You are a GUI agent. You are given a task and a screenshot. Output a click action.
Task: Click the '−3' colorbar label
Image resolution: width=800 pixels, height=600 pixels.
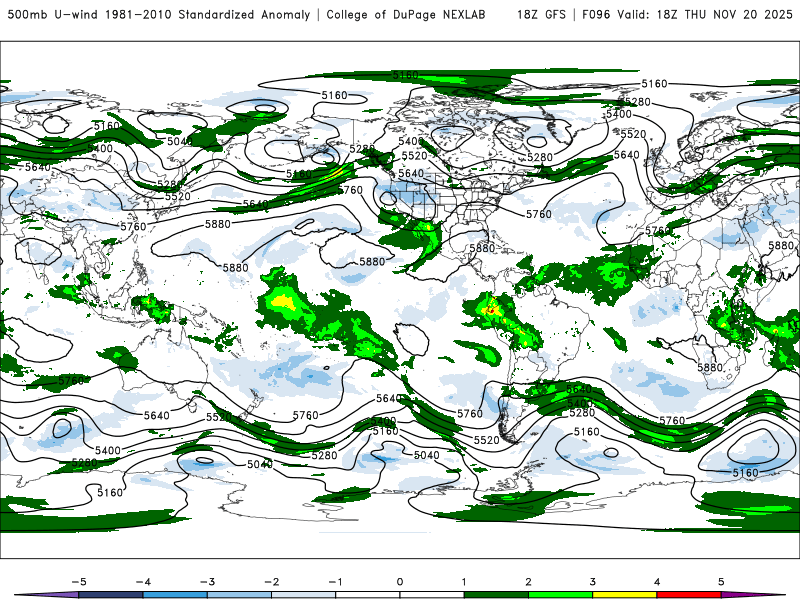[207, 582]
